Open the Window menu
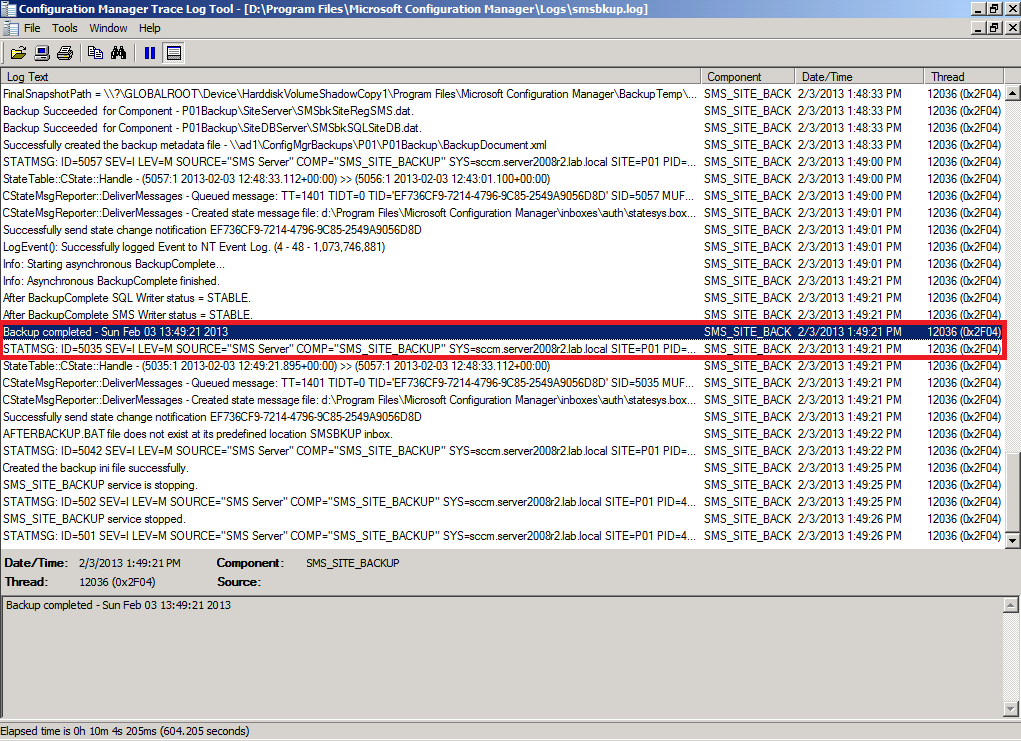1021x741 pixels. point(108,28)
